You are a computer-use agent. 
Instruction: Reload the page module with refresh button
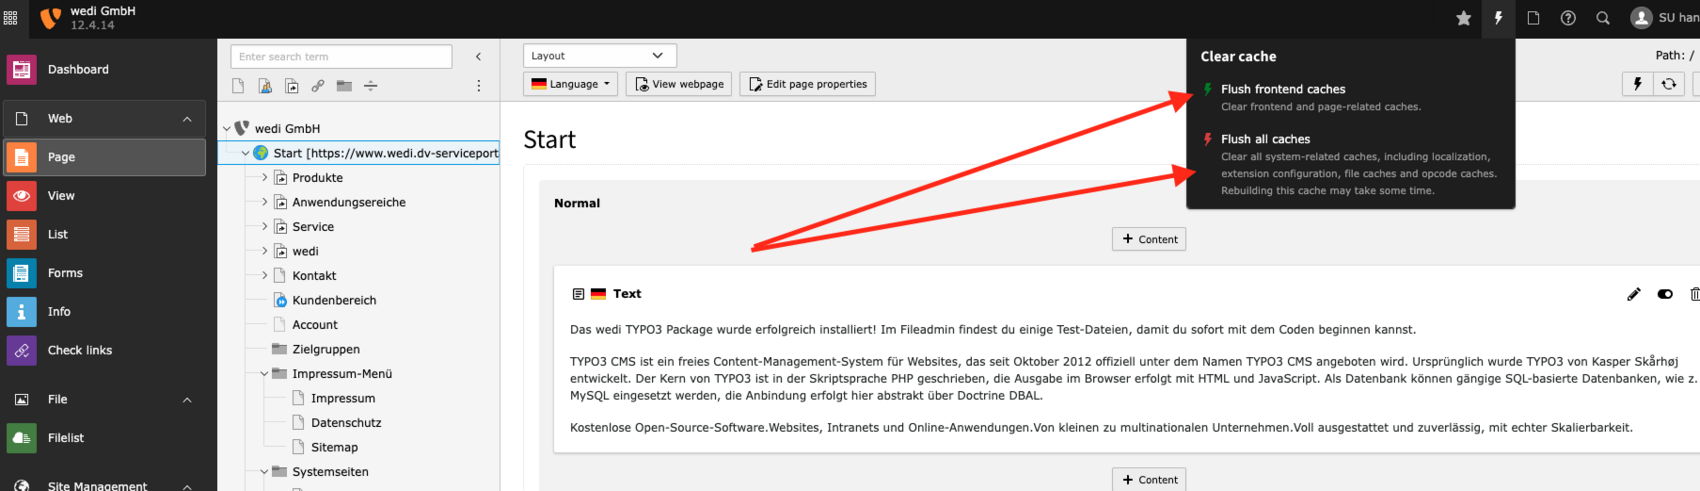point(1669,84)
